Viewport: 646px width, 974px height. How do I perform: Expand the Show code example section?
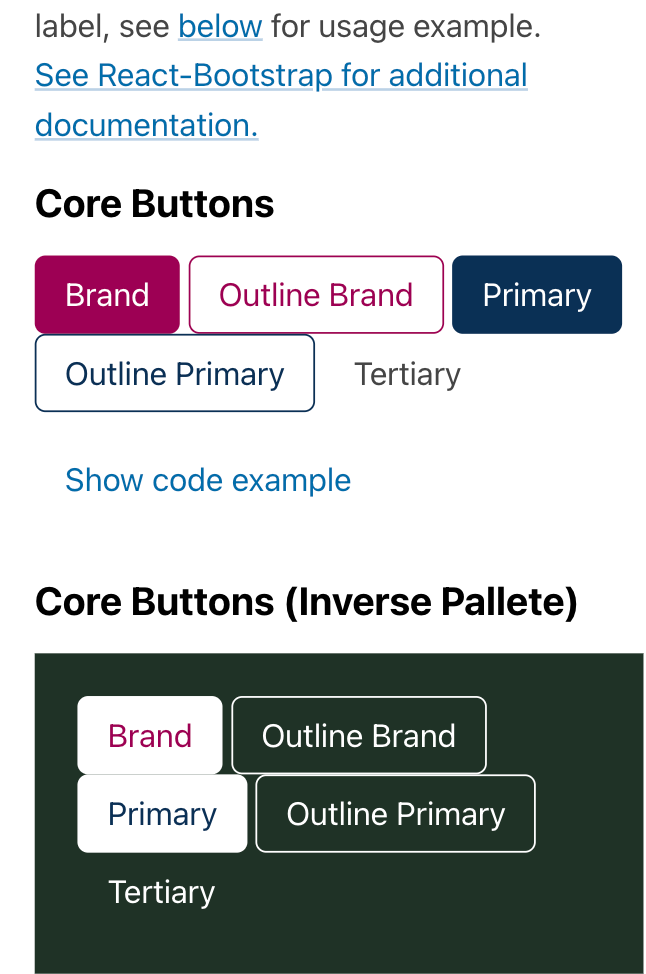[207, 480]
